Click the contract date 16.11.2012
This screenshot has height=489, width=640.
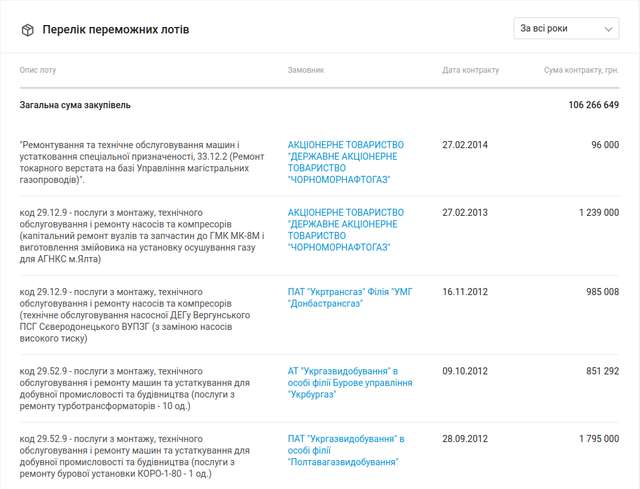pos(465,291)
